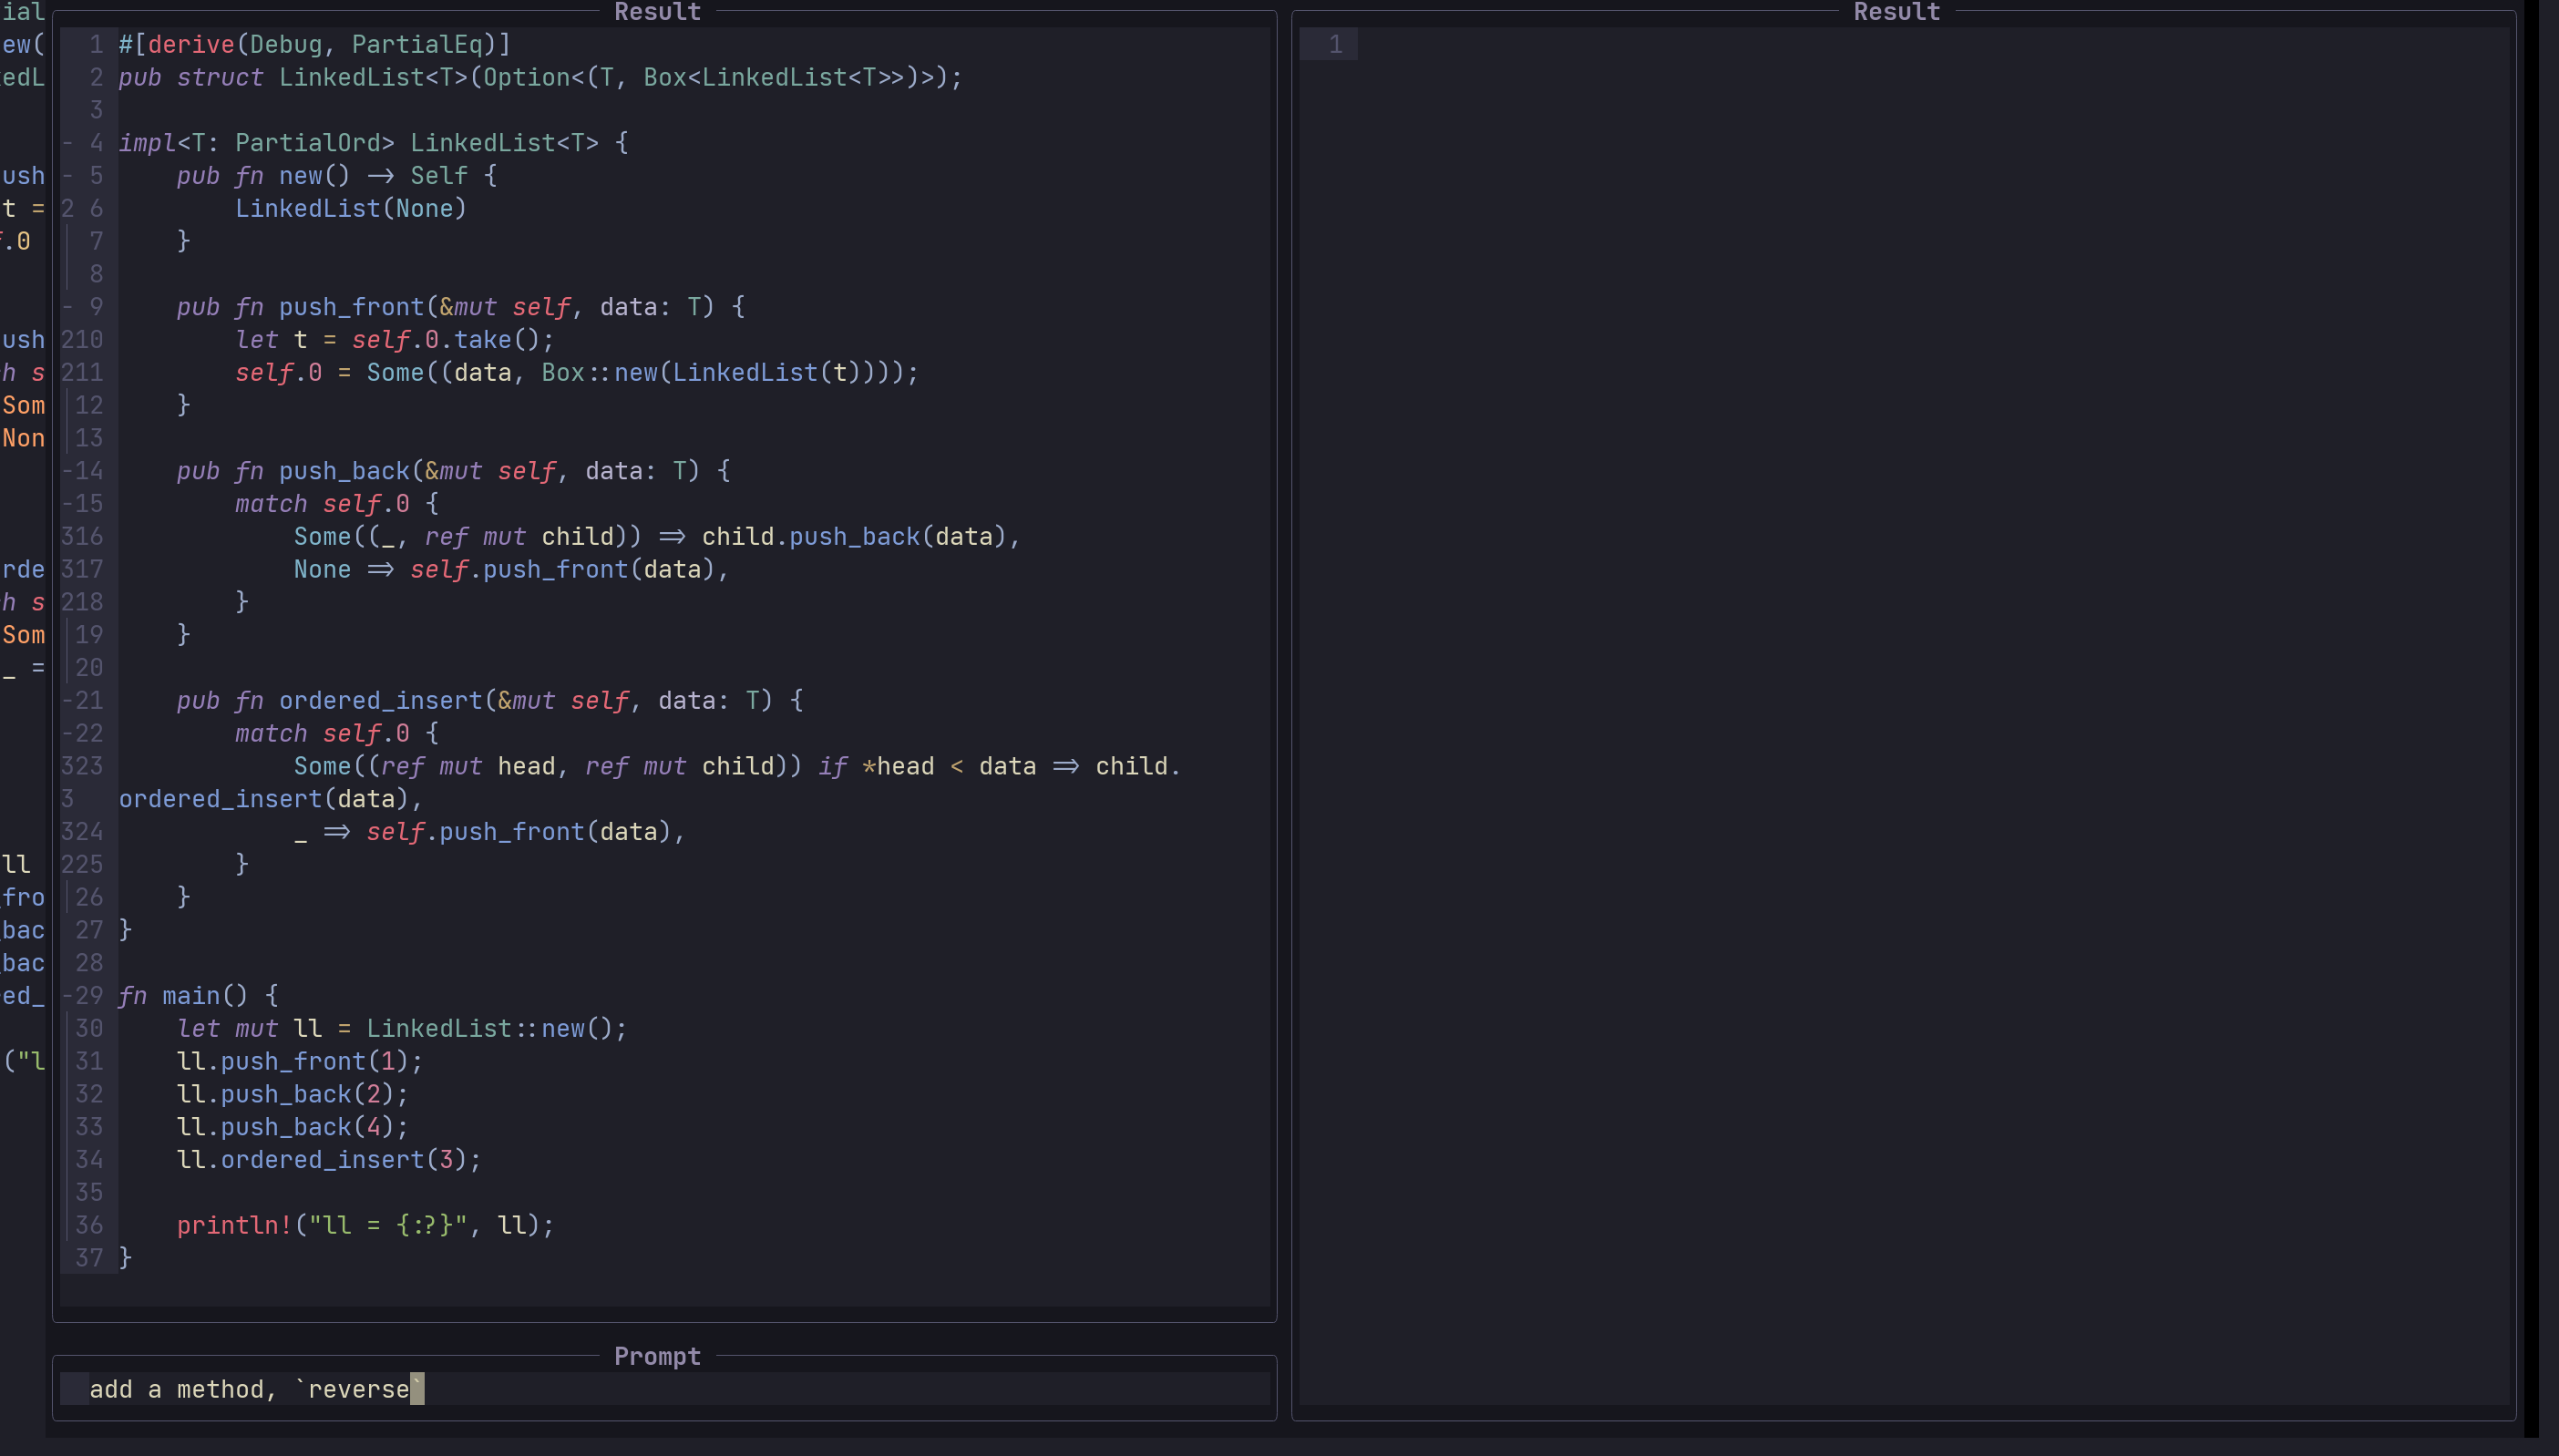Collapse fold marker beside line 29 fn main()
Image resolution: width=2559 pixels, height=1456 pixels.
(67, 996)
